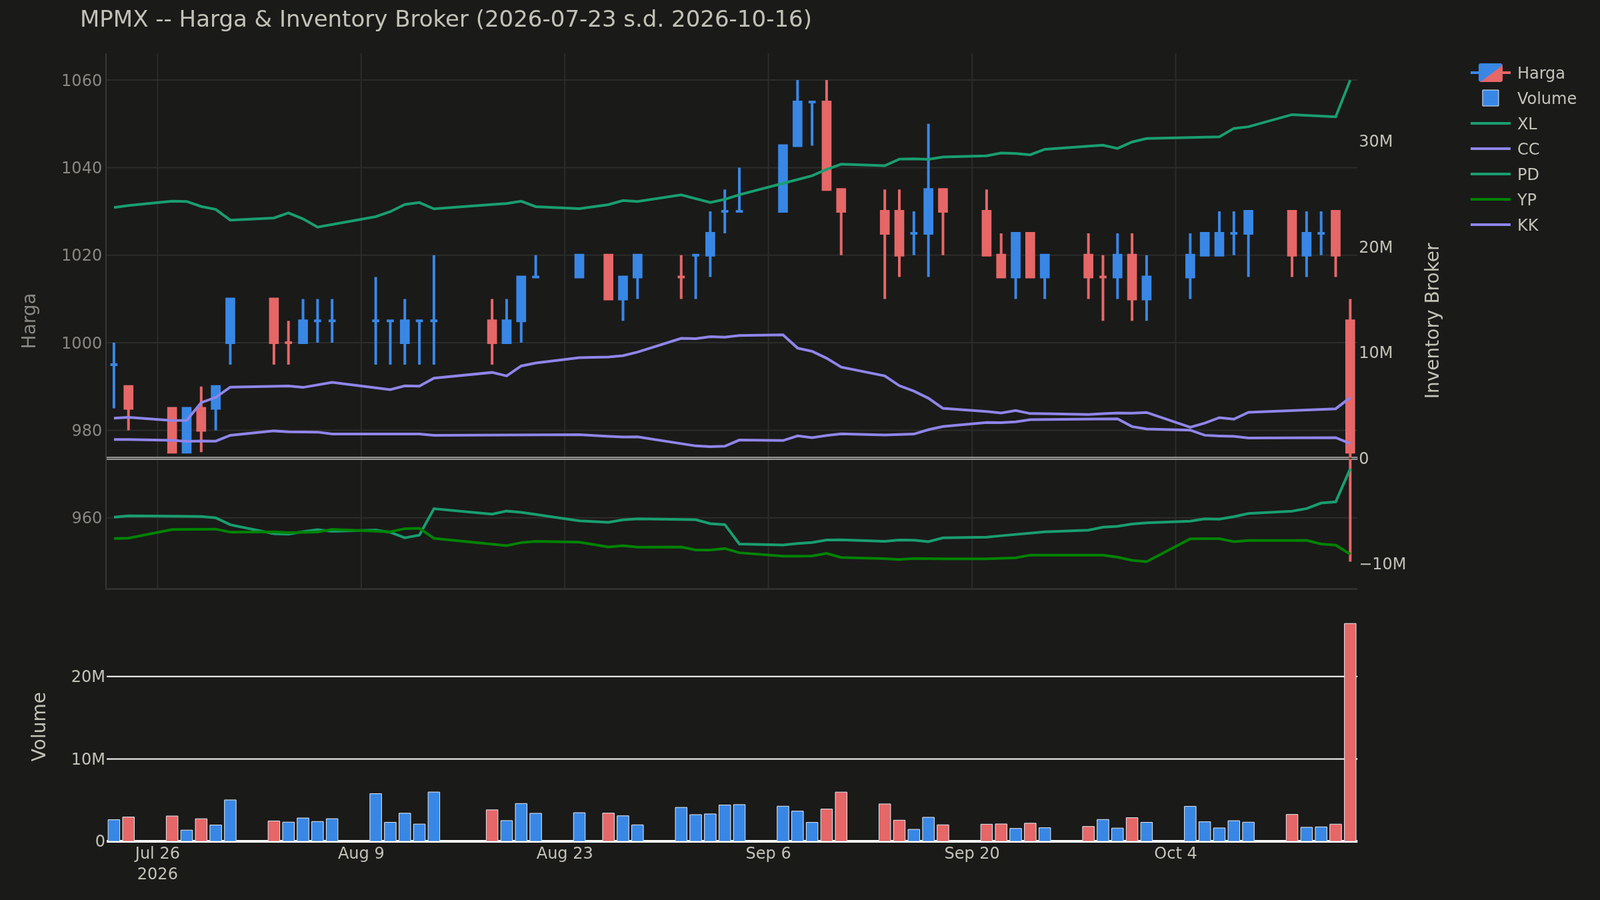Click the 20M Volume axis tick label
This screenshot has height=900, width=1600.
[89, 677]
